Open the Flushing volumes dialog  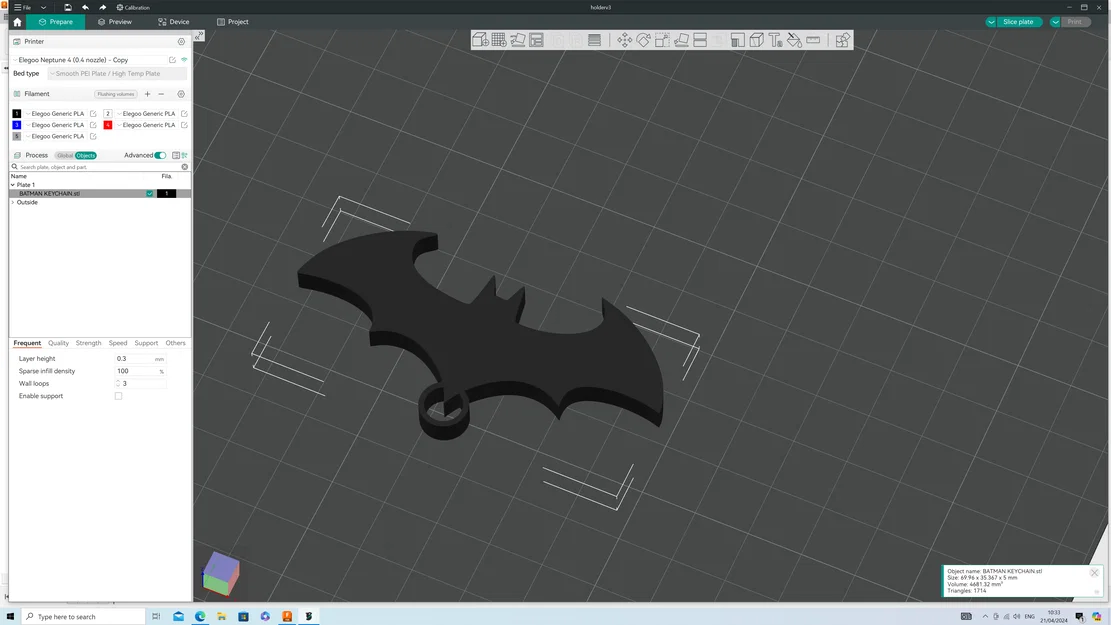pos(116,94)
